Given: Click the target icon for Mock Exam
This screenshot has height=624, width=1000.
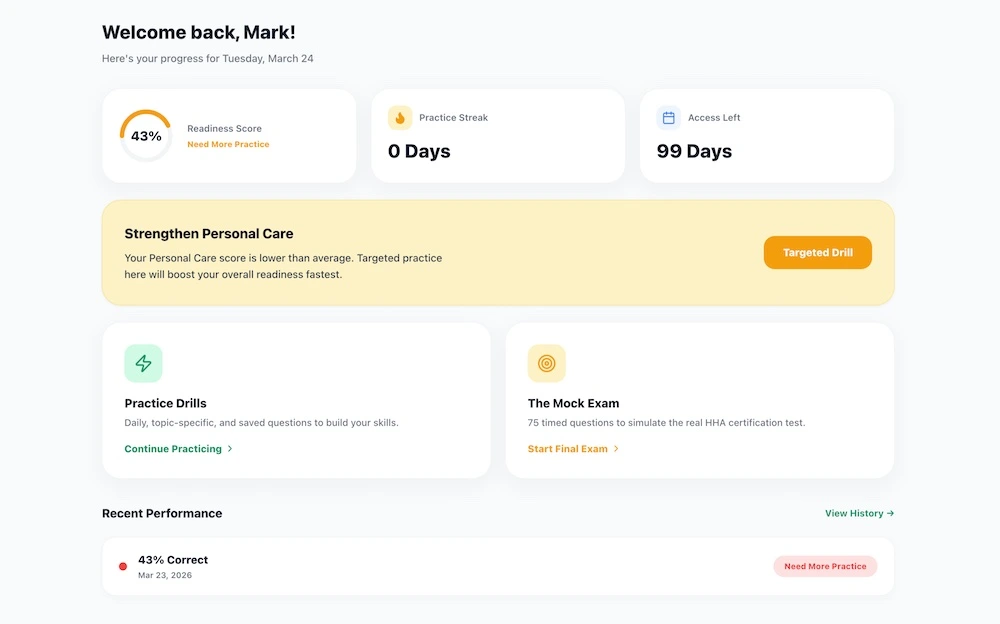Looking at the screenshot, I should click(x=547, y=364).
